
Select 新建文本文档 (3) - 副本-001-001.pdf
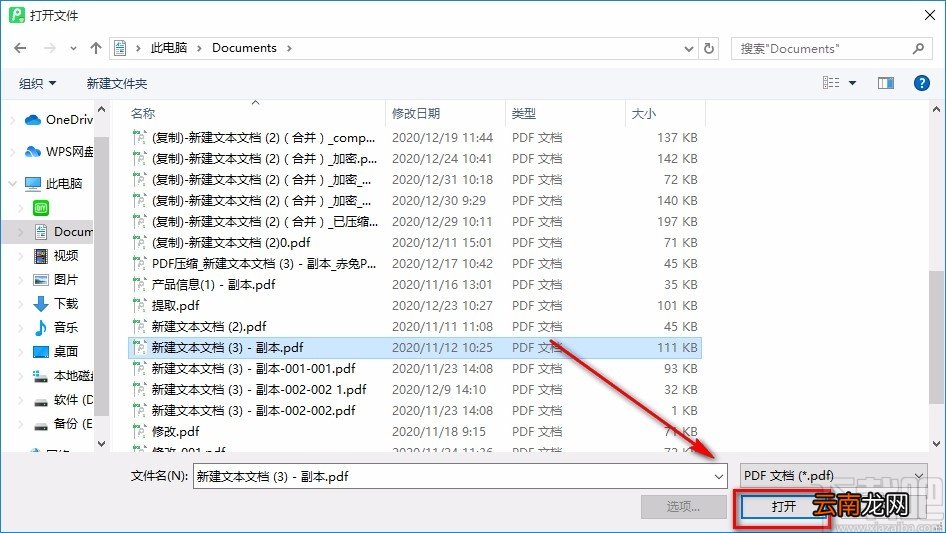415,369
